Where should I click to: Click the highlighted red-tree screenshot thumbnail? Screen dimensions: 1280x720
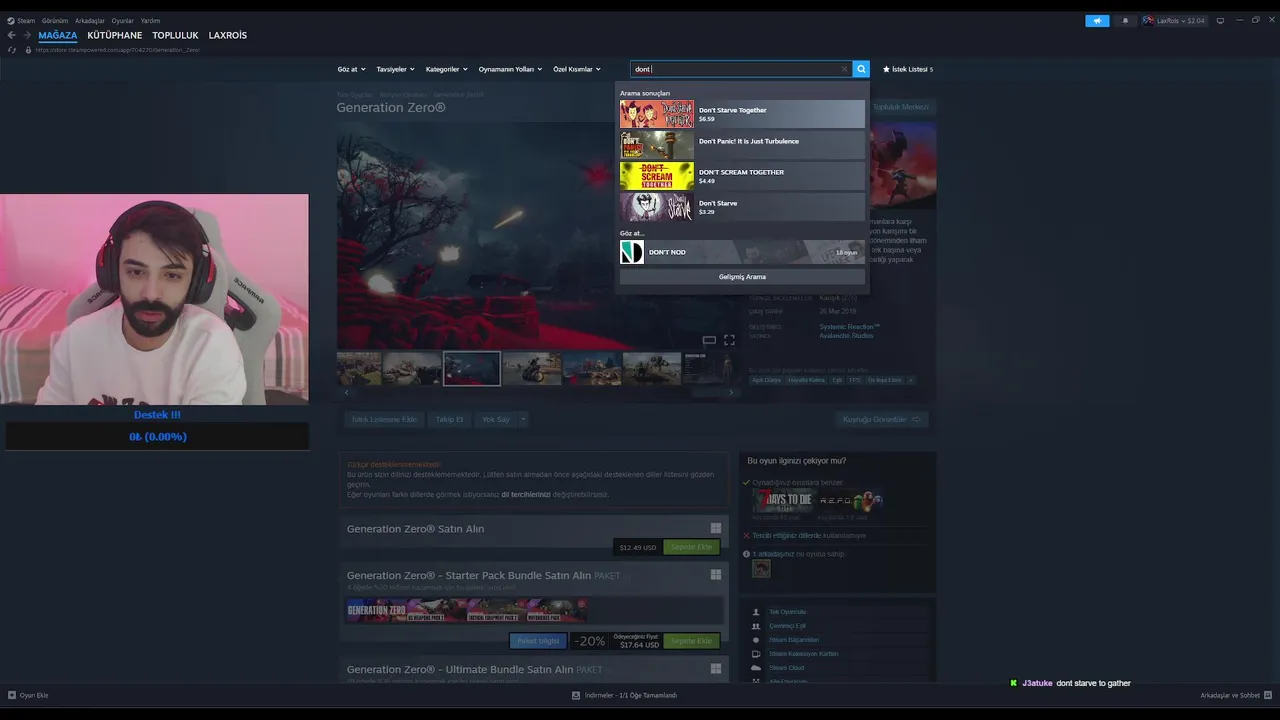(471, 368)
